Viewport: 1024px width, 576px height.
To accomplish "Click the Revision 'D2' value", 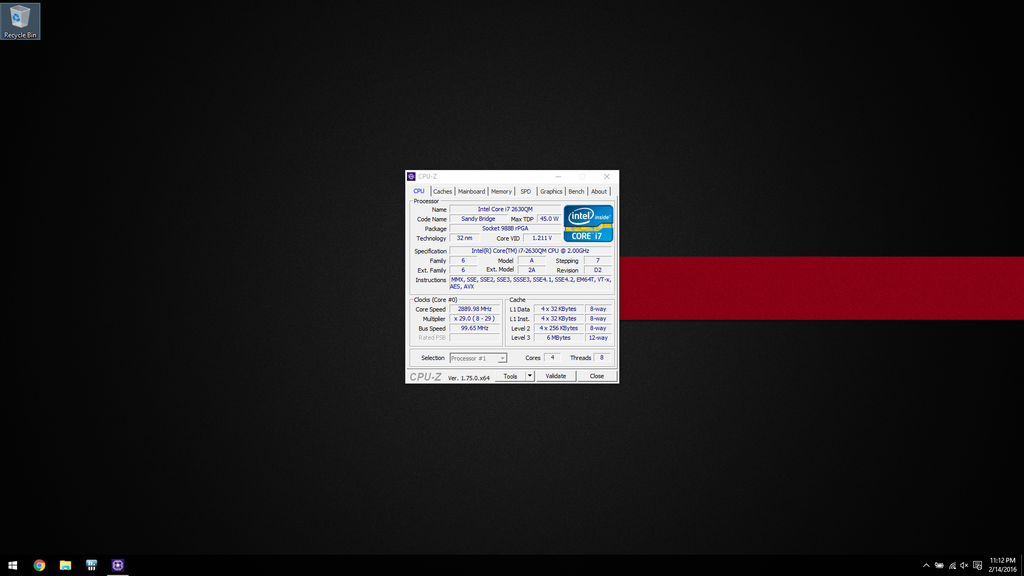I will 598,270.
